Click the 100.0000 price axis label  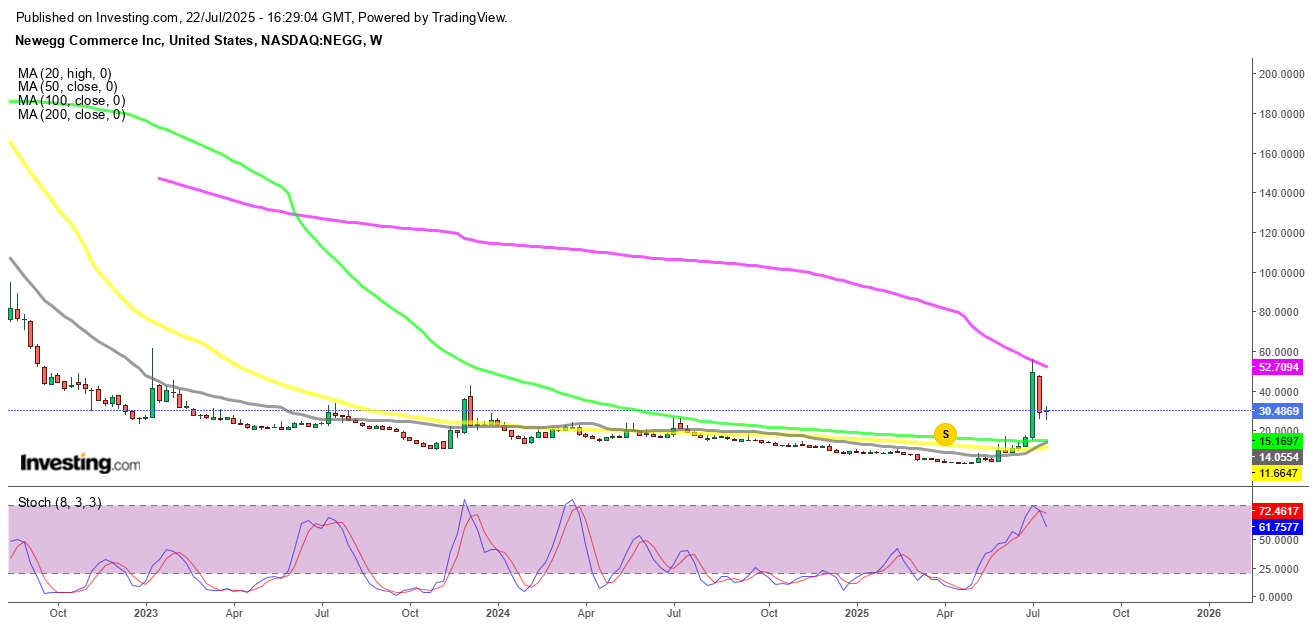pos(1283,272)
